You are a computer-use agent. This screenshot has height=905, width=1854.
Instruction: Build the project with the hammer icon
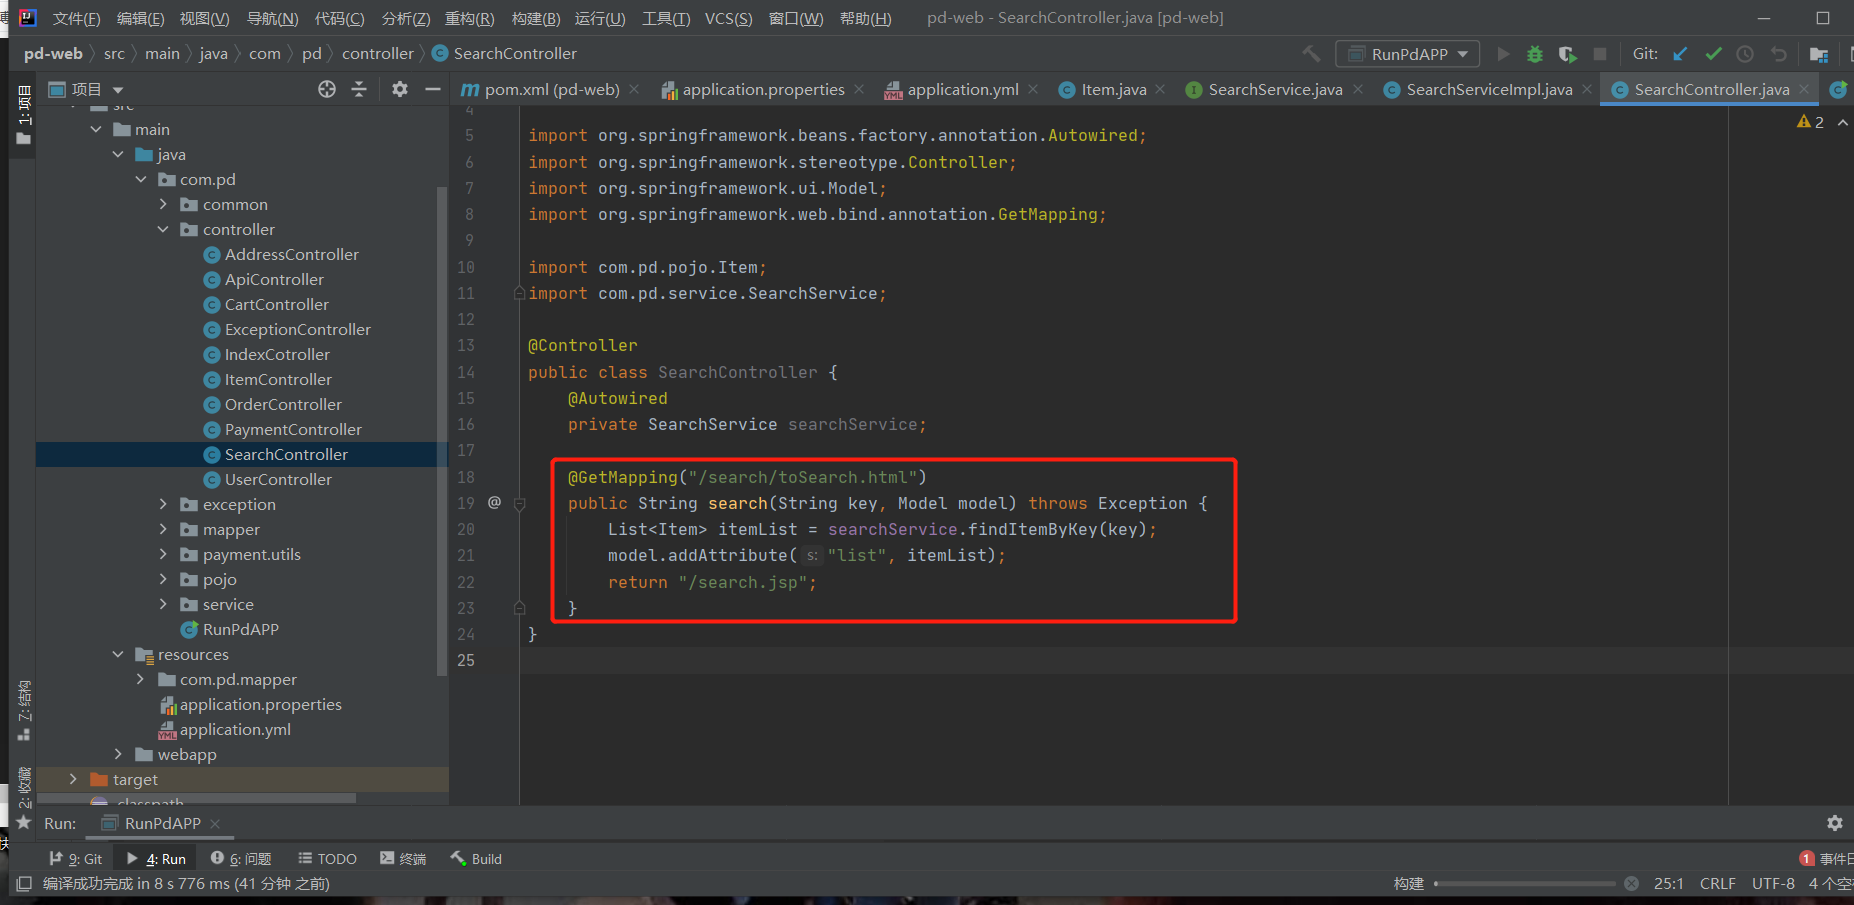coord(1311,53)
